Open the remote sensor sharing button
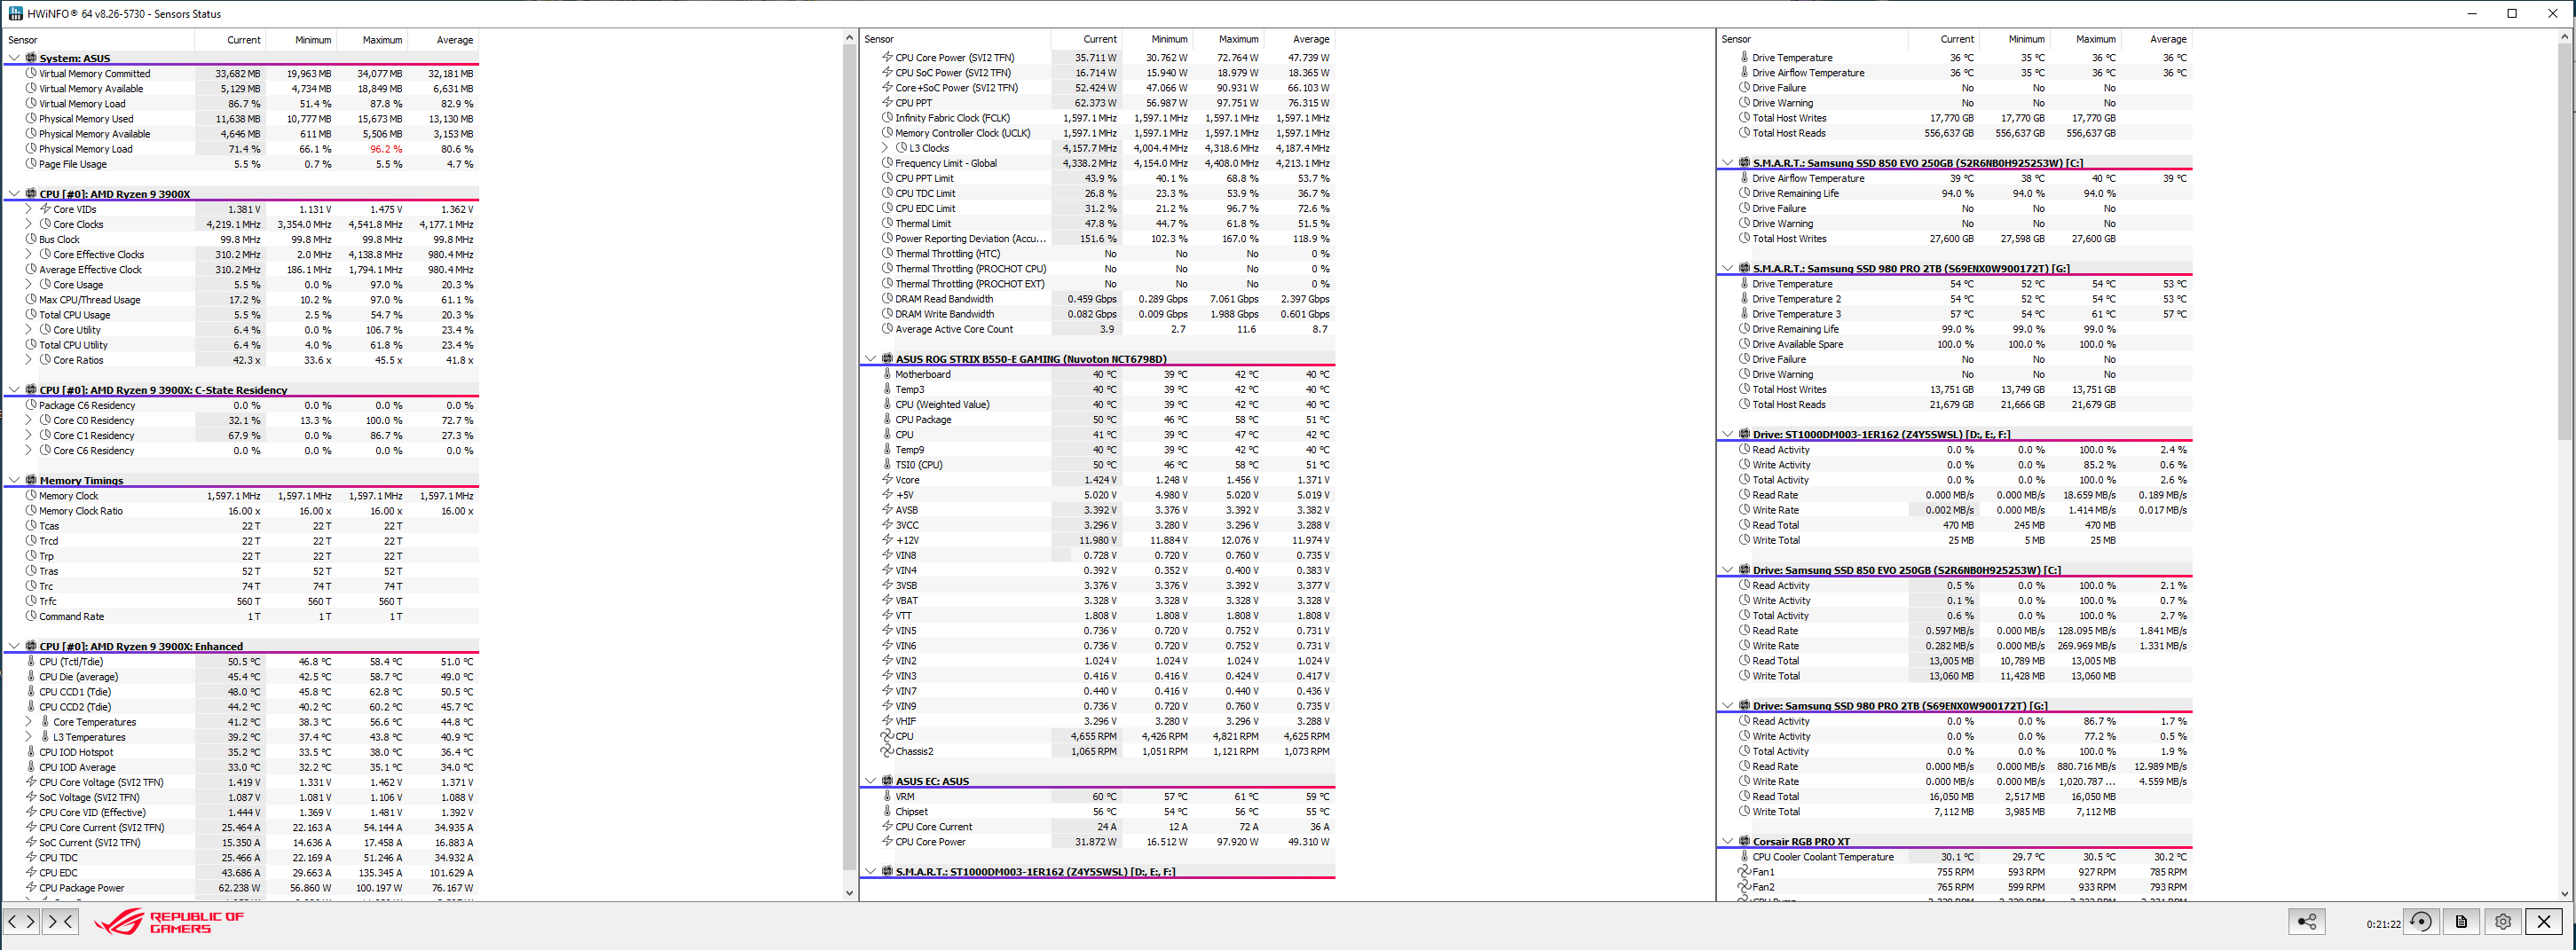The image size is (2576, 950). [2307, 922]
